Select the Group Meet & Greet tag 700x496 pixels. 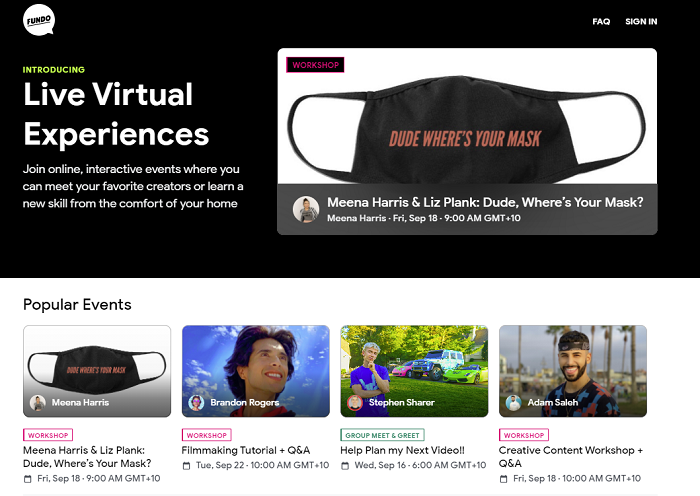pyautogui.click(x=382, y=435)
